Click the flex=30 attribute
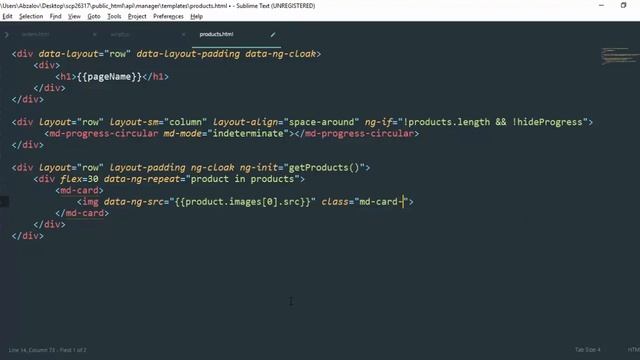The height and width of the screenshot is (360, 640). (x=79, y=179)
